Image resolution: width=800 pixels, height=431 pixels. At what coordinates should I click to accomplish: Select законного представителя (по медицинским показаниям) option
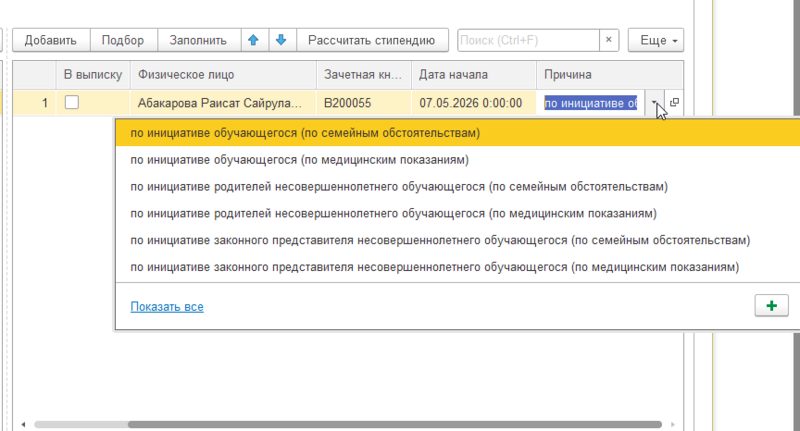[x=458, y=267]
